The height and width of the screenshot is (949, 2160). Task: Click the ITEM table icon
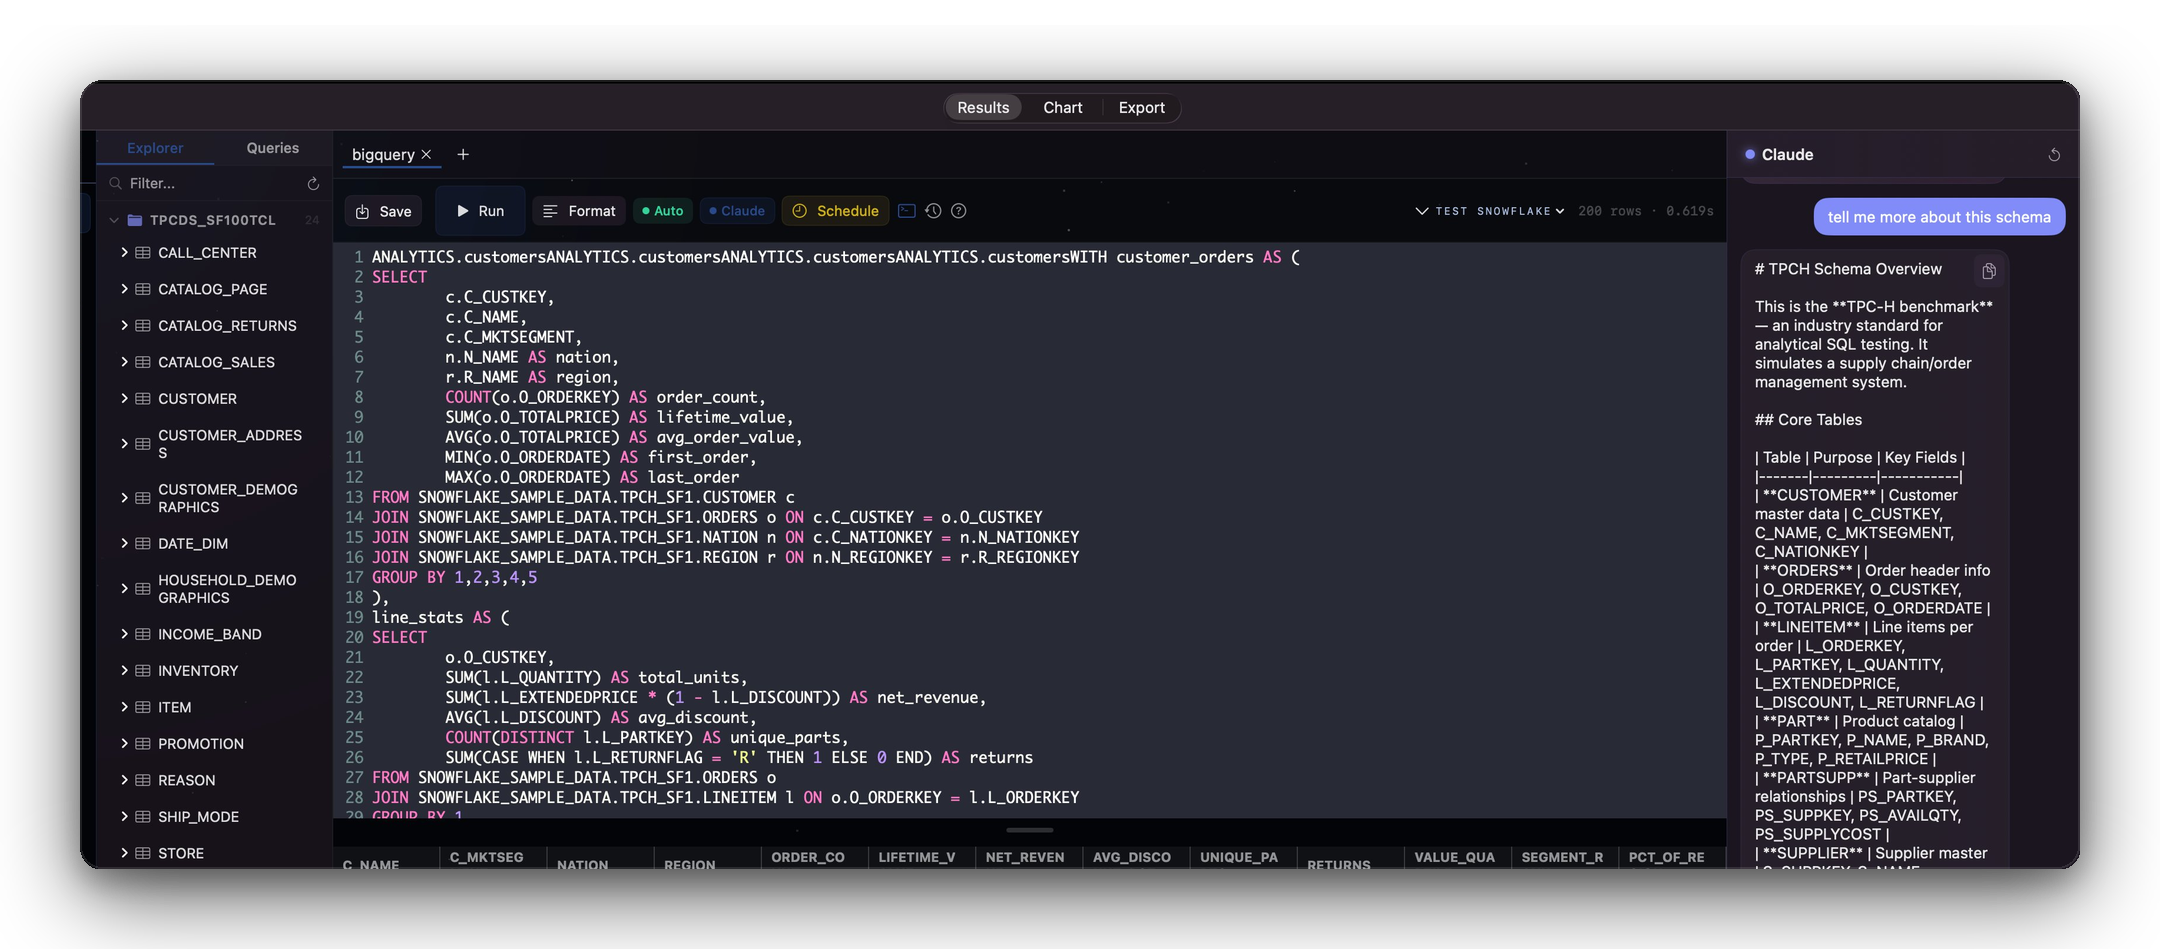143,707
